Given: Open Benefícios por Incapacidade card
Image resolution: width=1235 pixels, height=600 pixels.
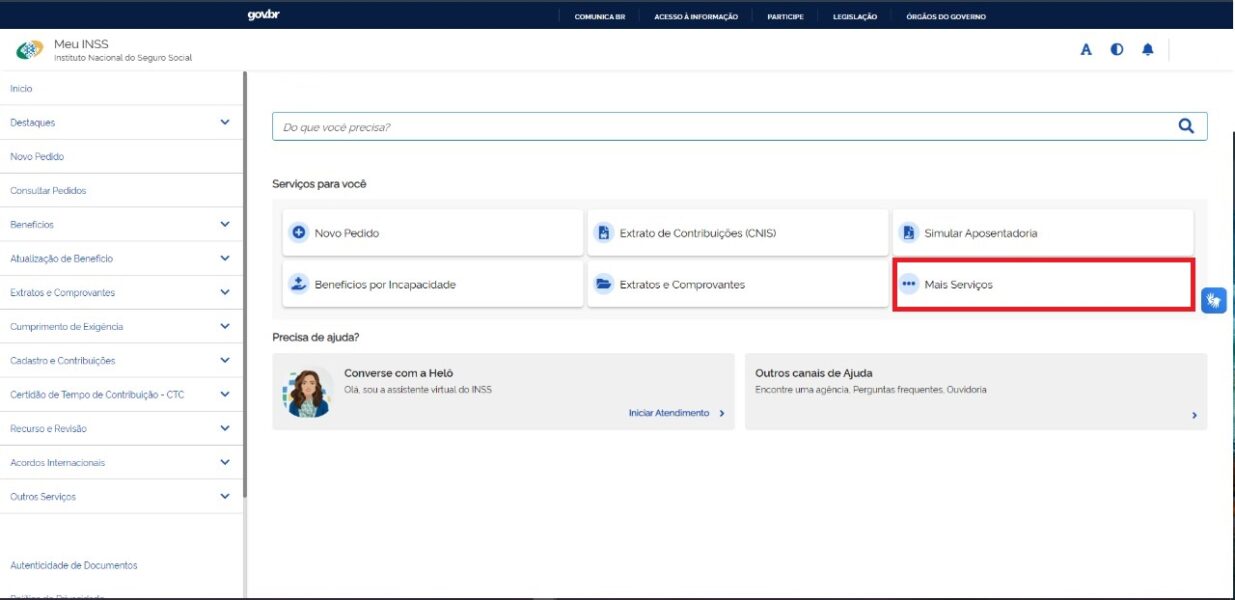Looking at the screenshot, I should 432,285.
